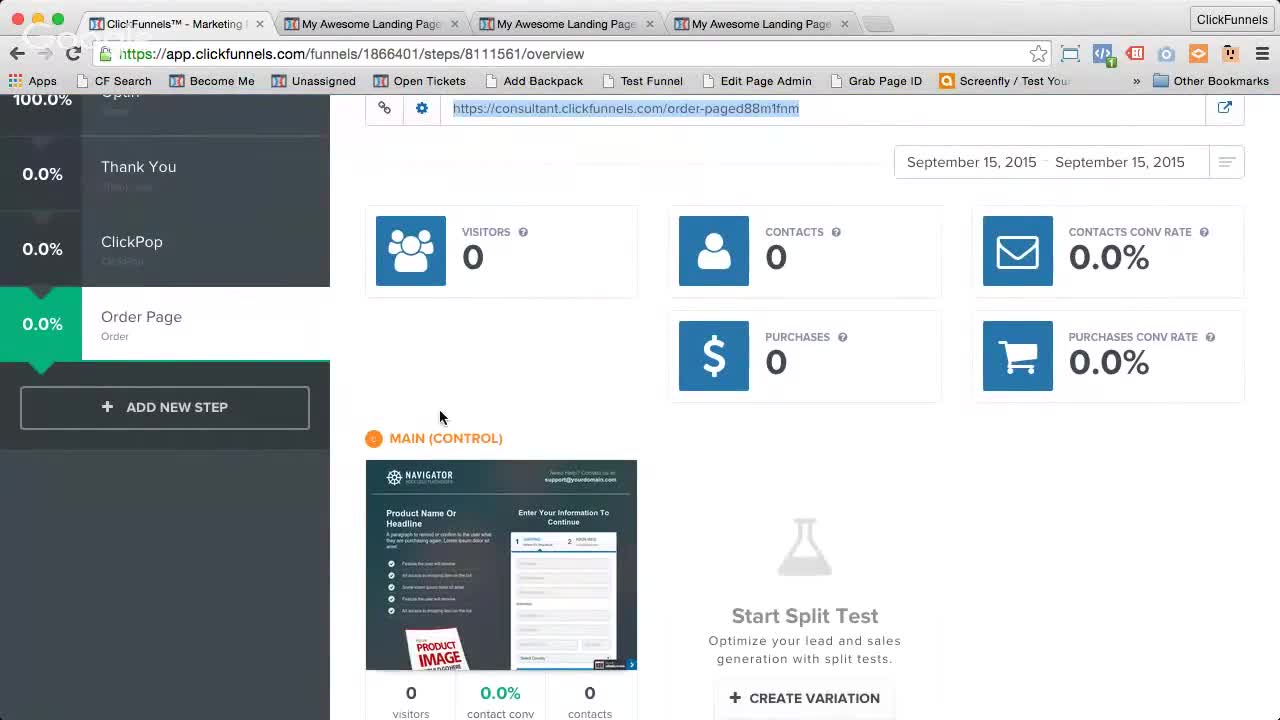Screen dimensions: 1280x720
Task: Open the Edit Page Admin bookmark
Action: (757, 81)
